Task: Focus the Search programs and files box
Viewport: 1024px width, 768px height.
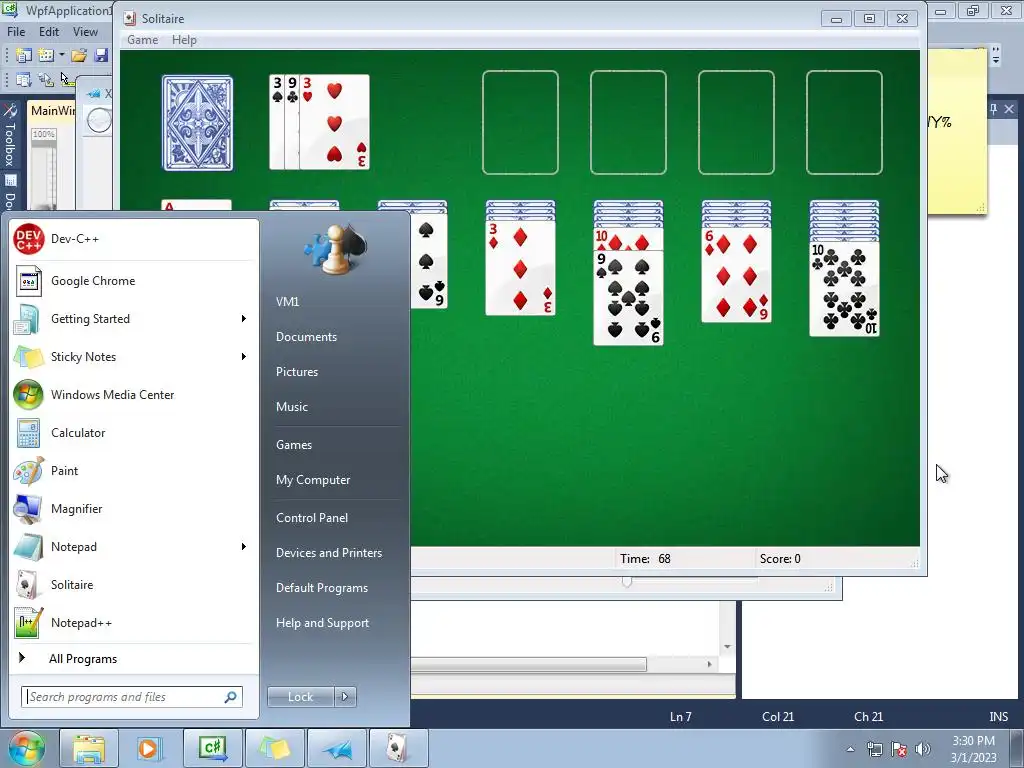Action: pos(131,697)
